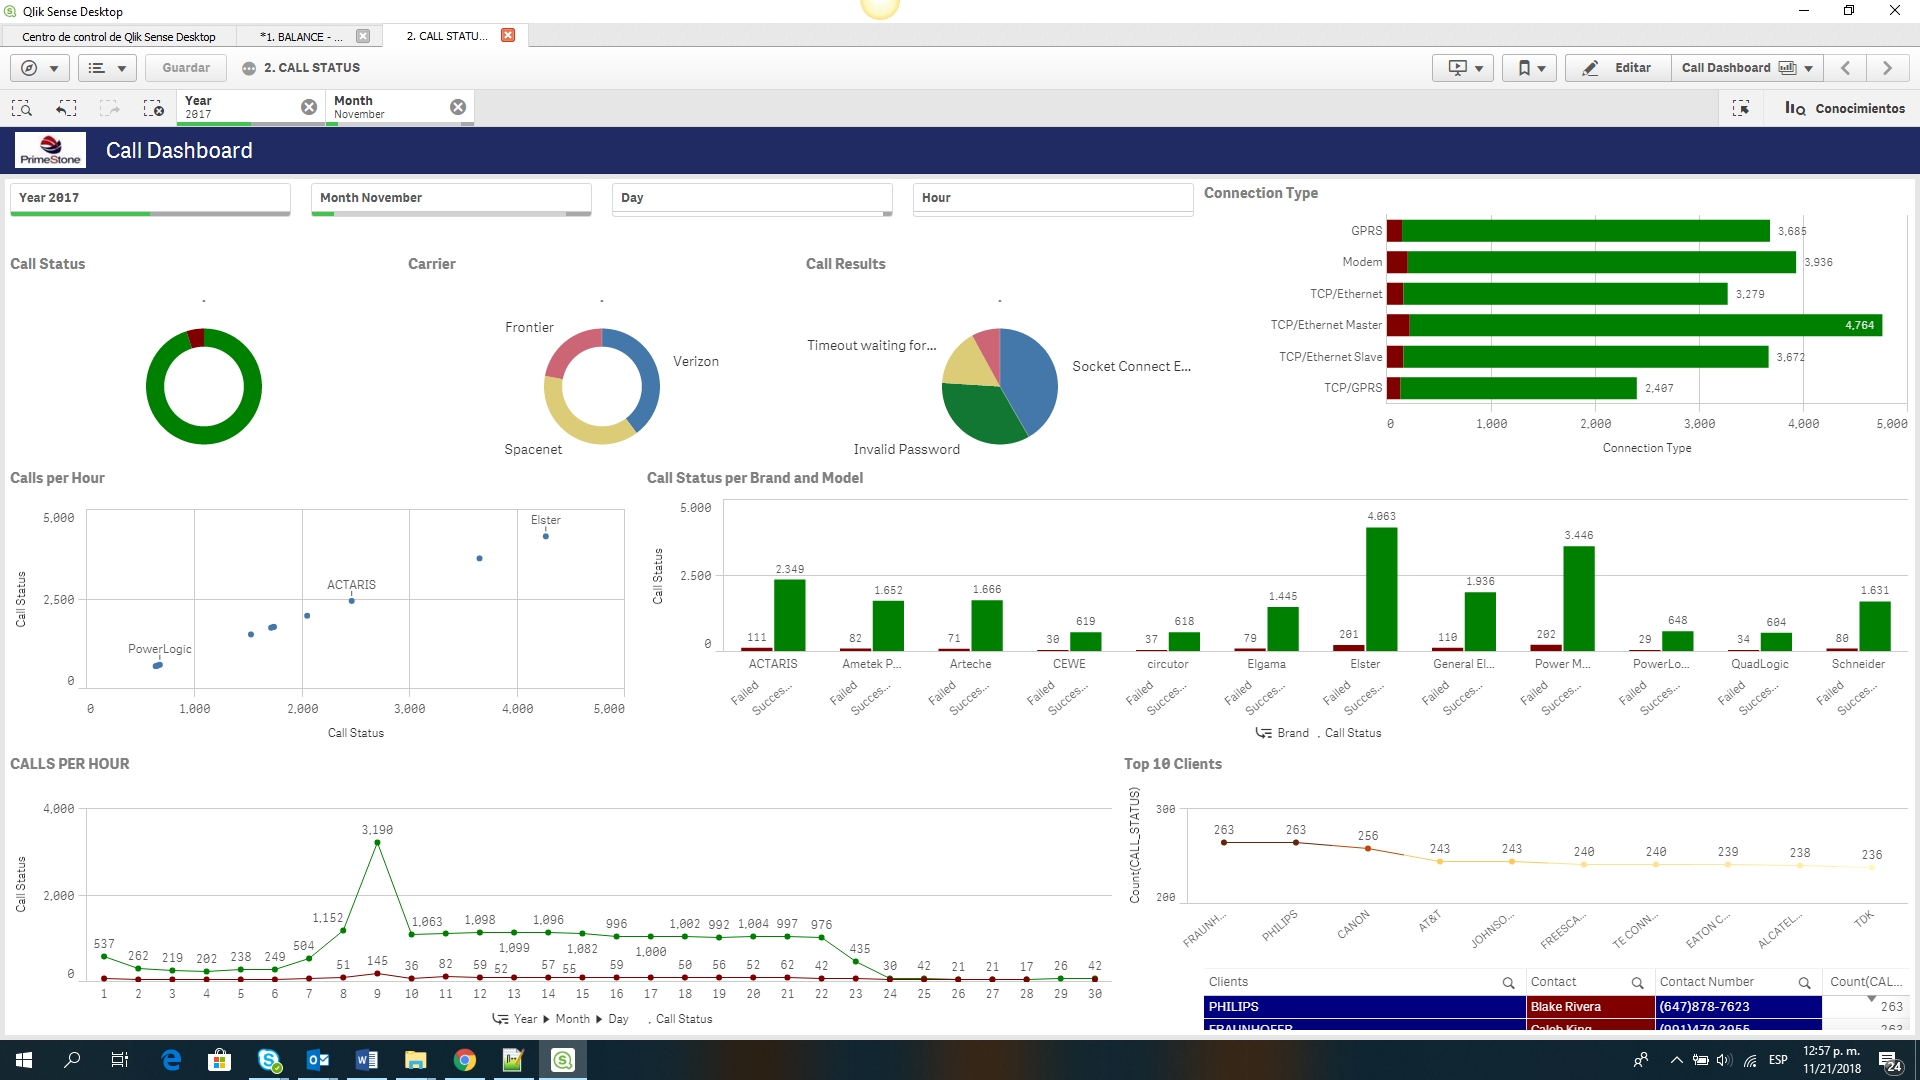Step back one selection
Viewport: 1920px width, 1080px height.
[66, 108]
